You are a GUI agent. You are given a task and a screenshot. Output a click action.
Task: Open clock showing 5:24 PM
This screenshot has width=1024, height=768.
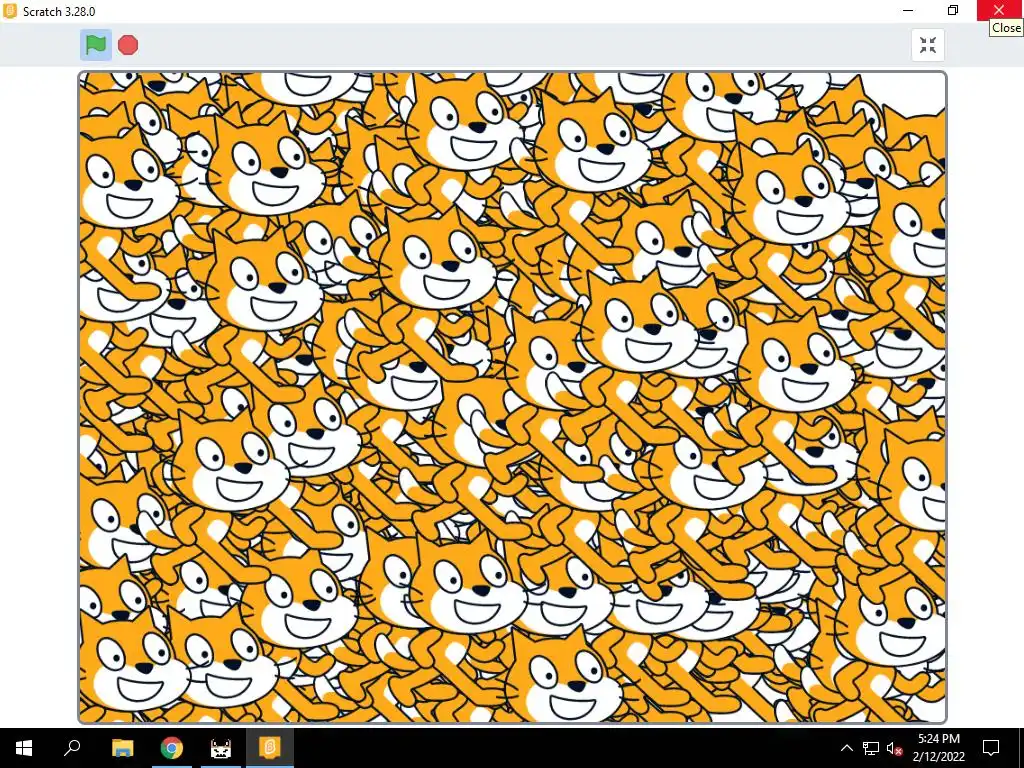click(x=938, y=748)
